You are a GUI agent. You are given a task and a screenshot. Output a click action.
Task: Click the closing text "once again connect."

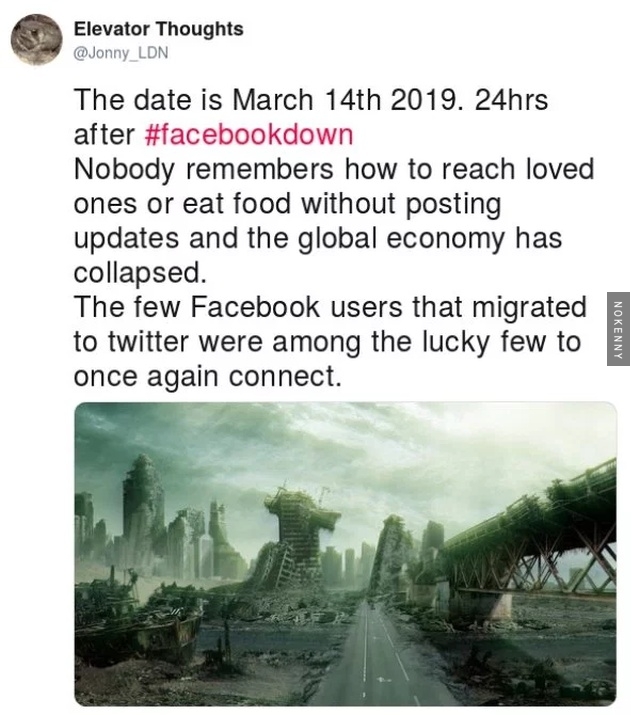click(x=208, y=377)
